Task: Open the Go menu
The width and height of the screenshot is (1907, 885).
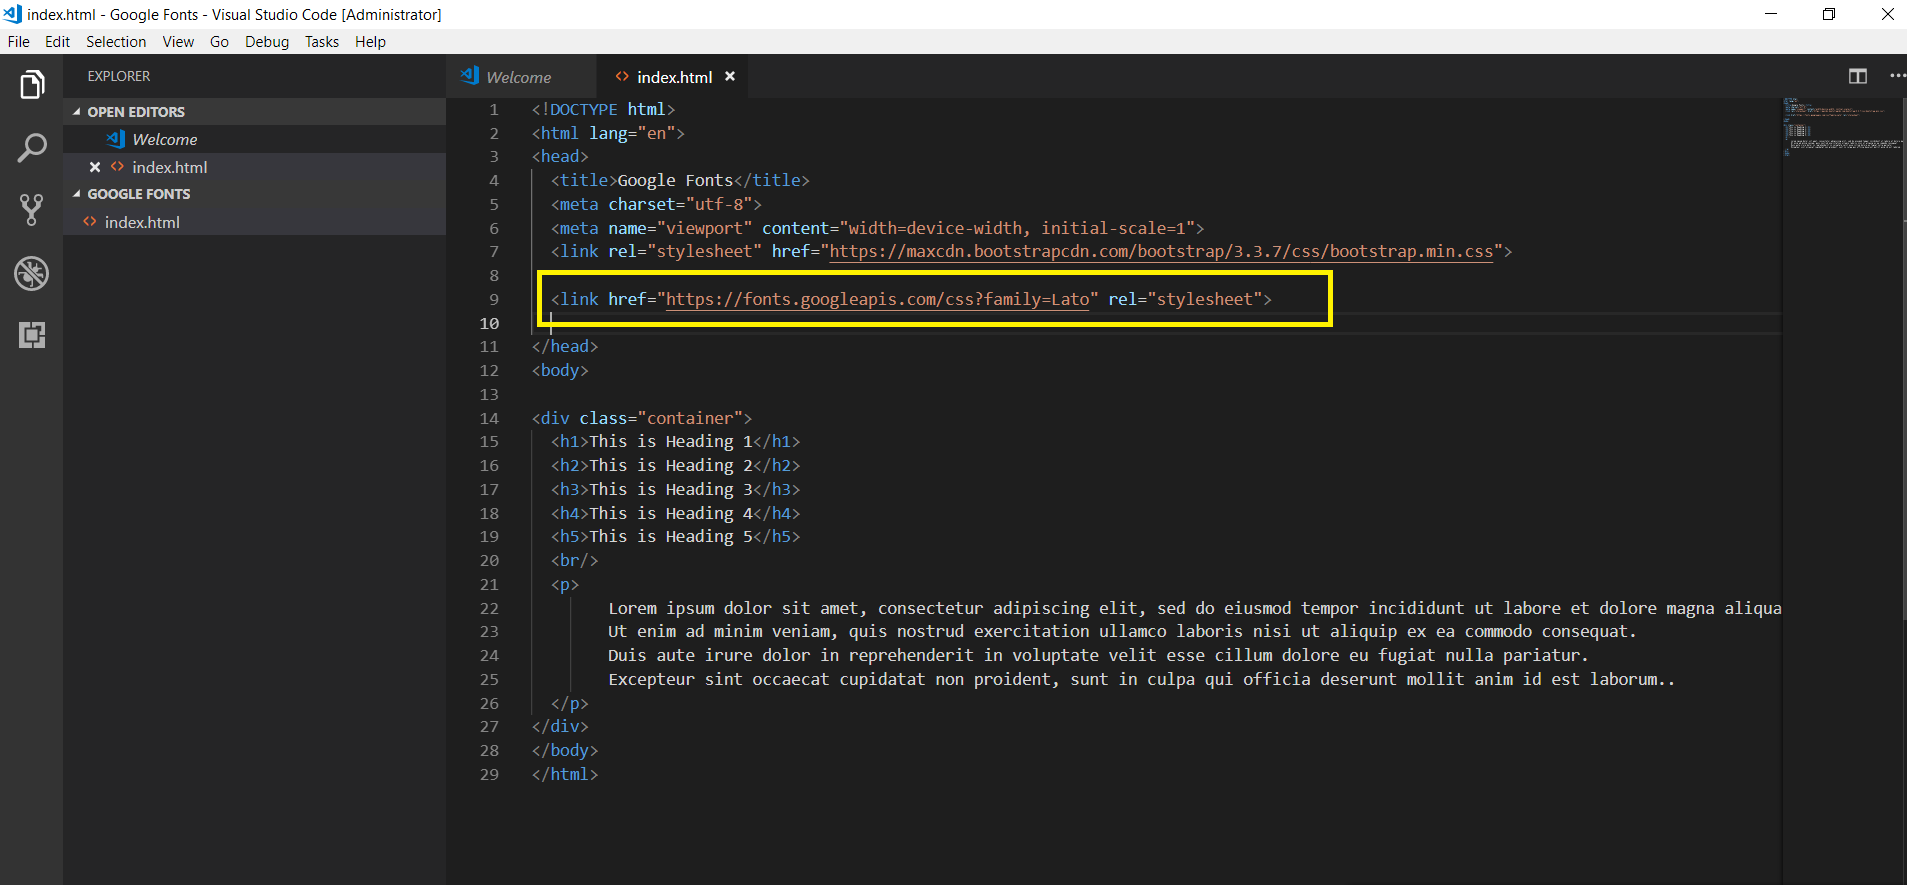Action: (219, 41)
